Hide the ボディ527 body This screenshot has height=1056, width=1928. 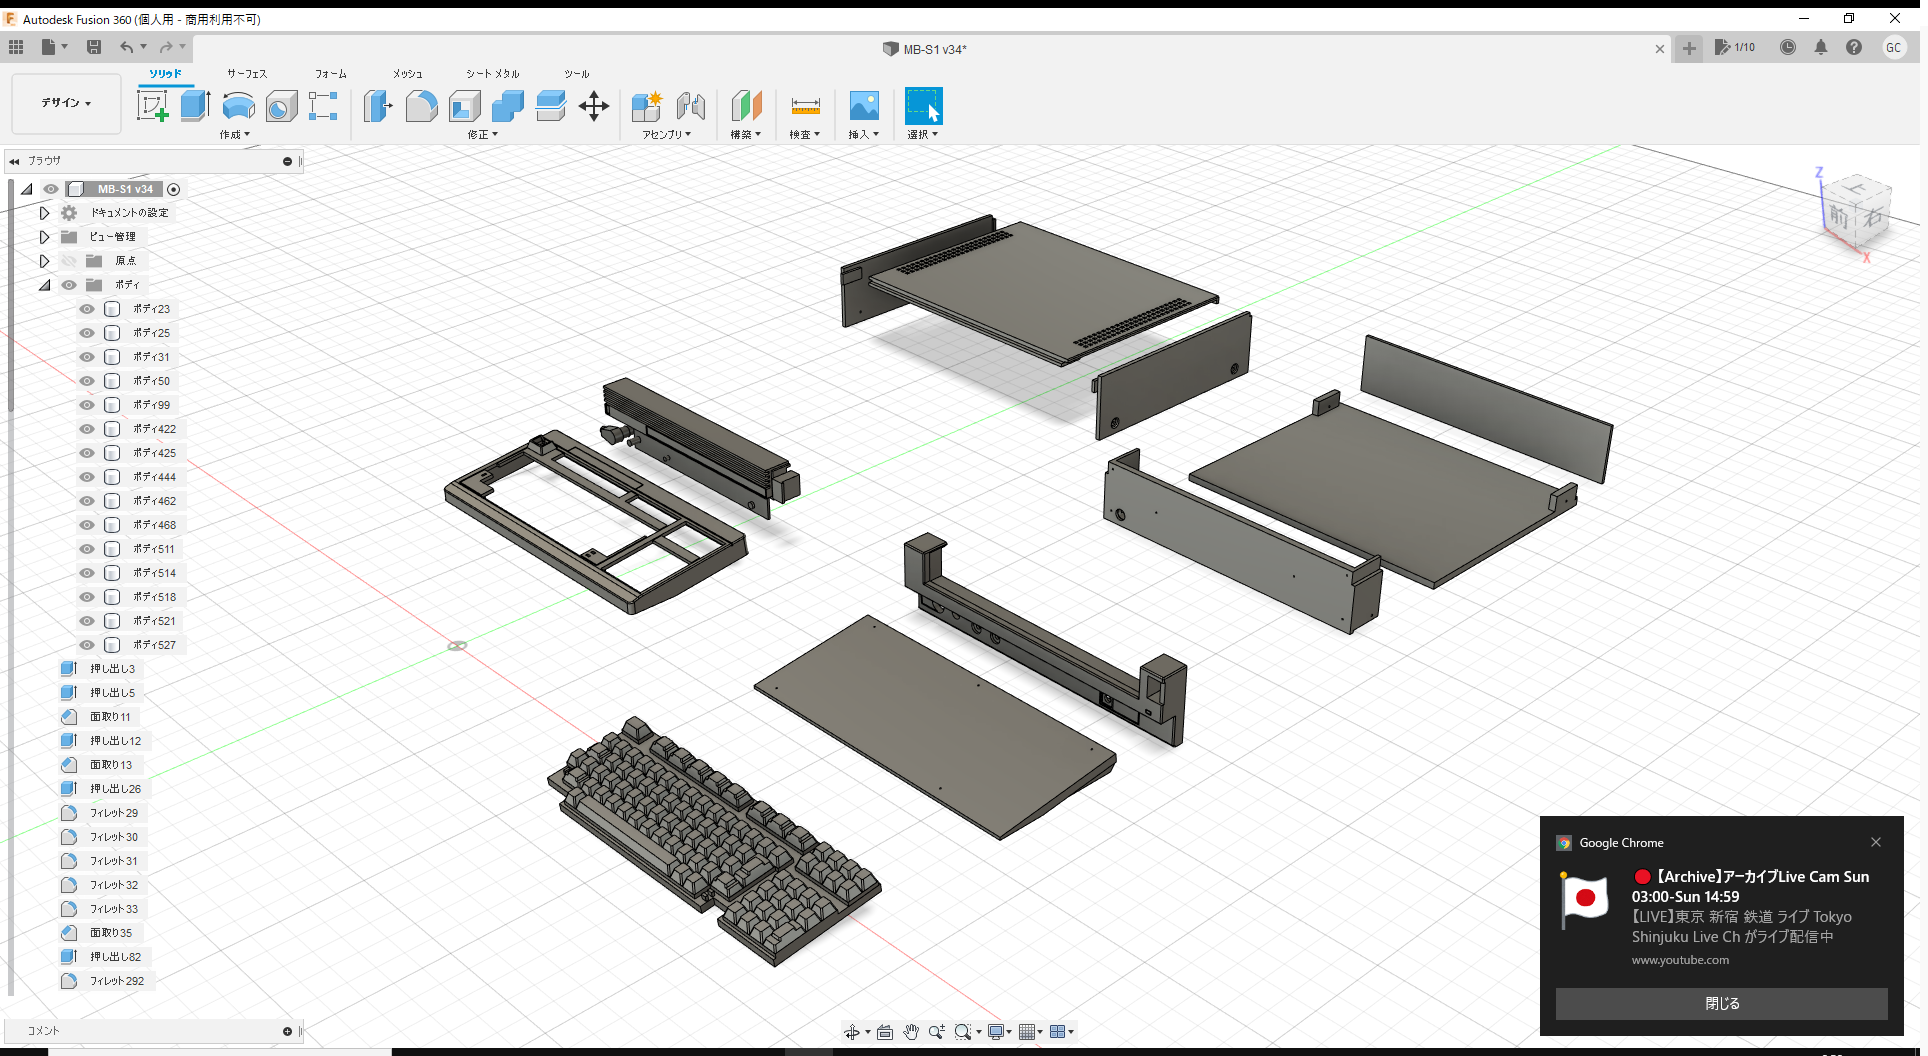tap(86, 645)
